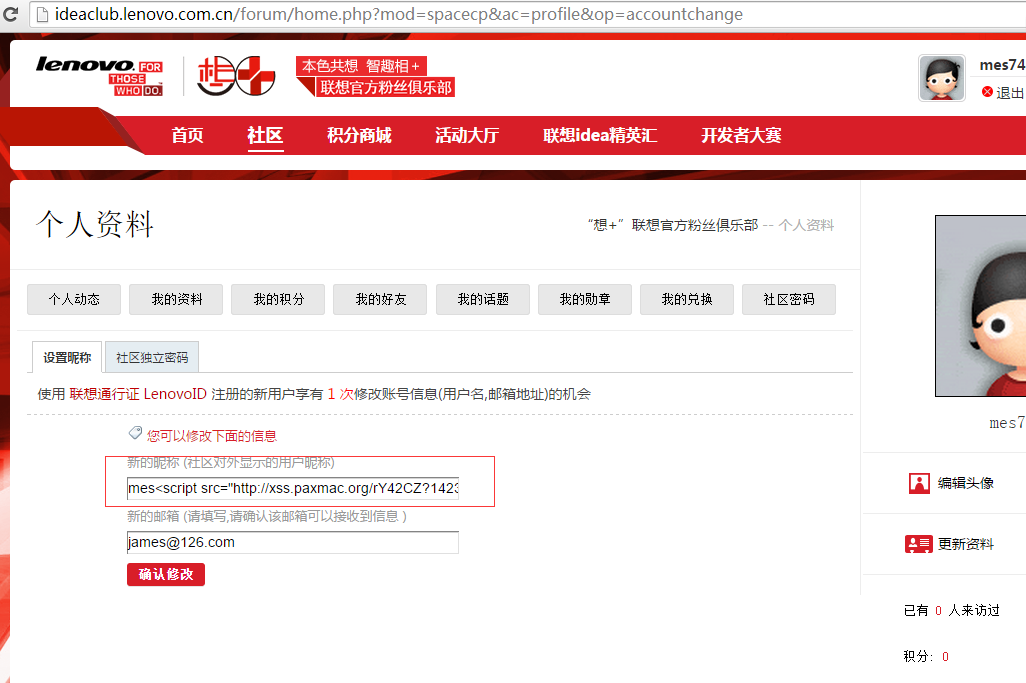Image resolution: width=1026 pixels, height=683 pixels.
Task: Click the 已有 0 人来访过 text
Action: click(951, 610)
